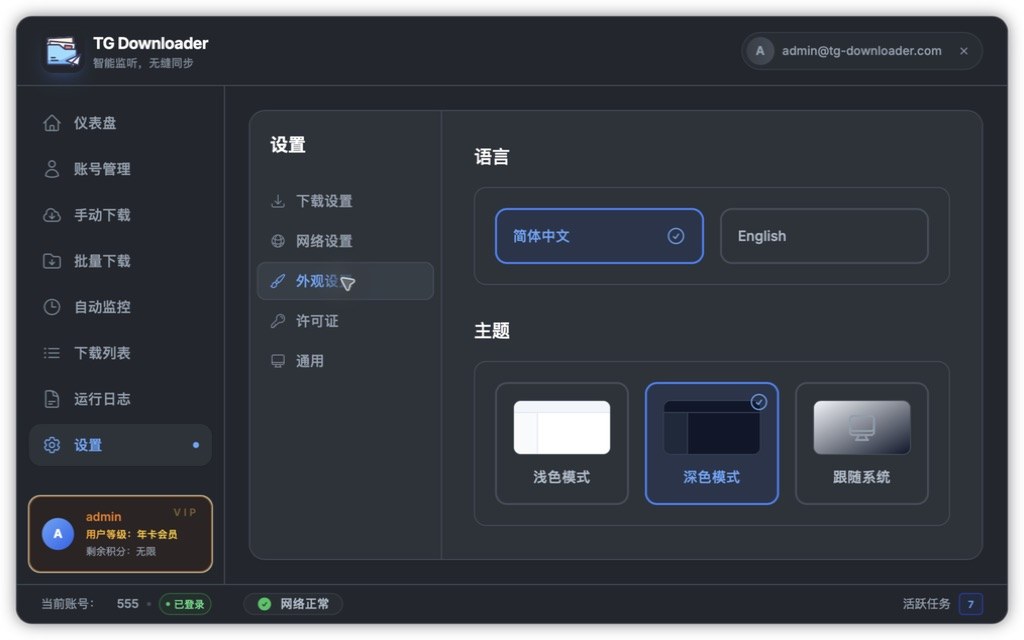Click the cloud download icon beside 手动下载
The width and height of the screenshot is (1024, 640).
click(52, 215)
